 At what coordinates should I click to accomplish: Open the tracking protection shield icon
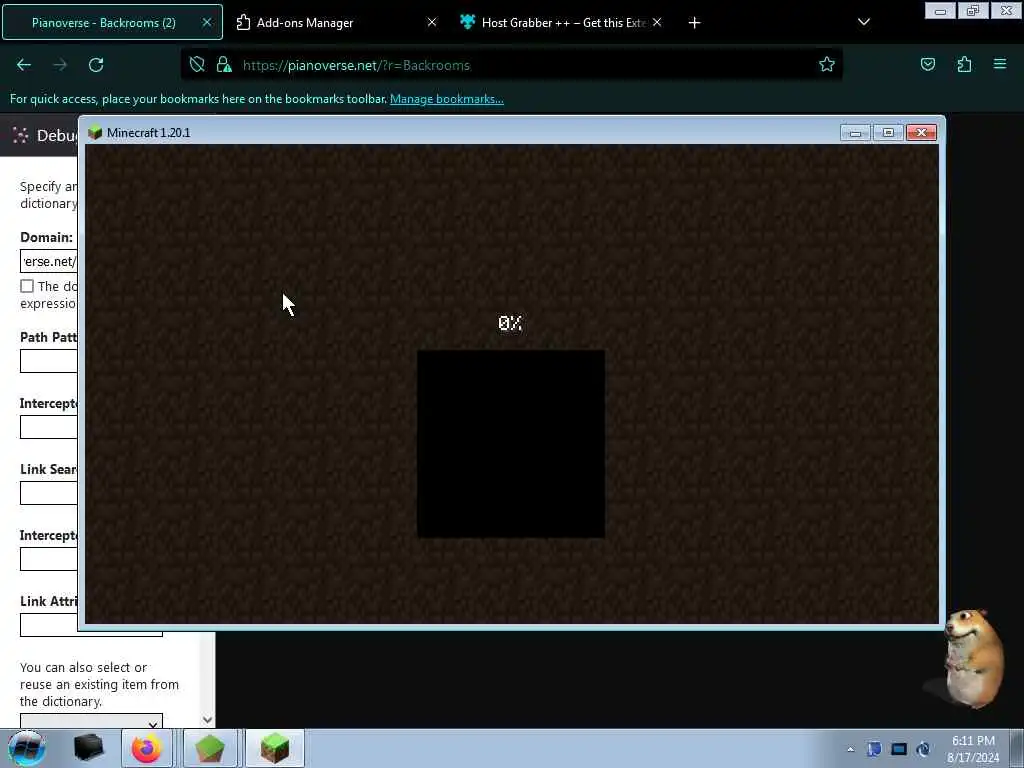click(197, 65)
